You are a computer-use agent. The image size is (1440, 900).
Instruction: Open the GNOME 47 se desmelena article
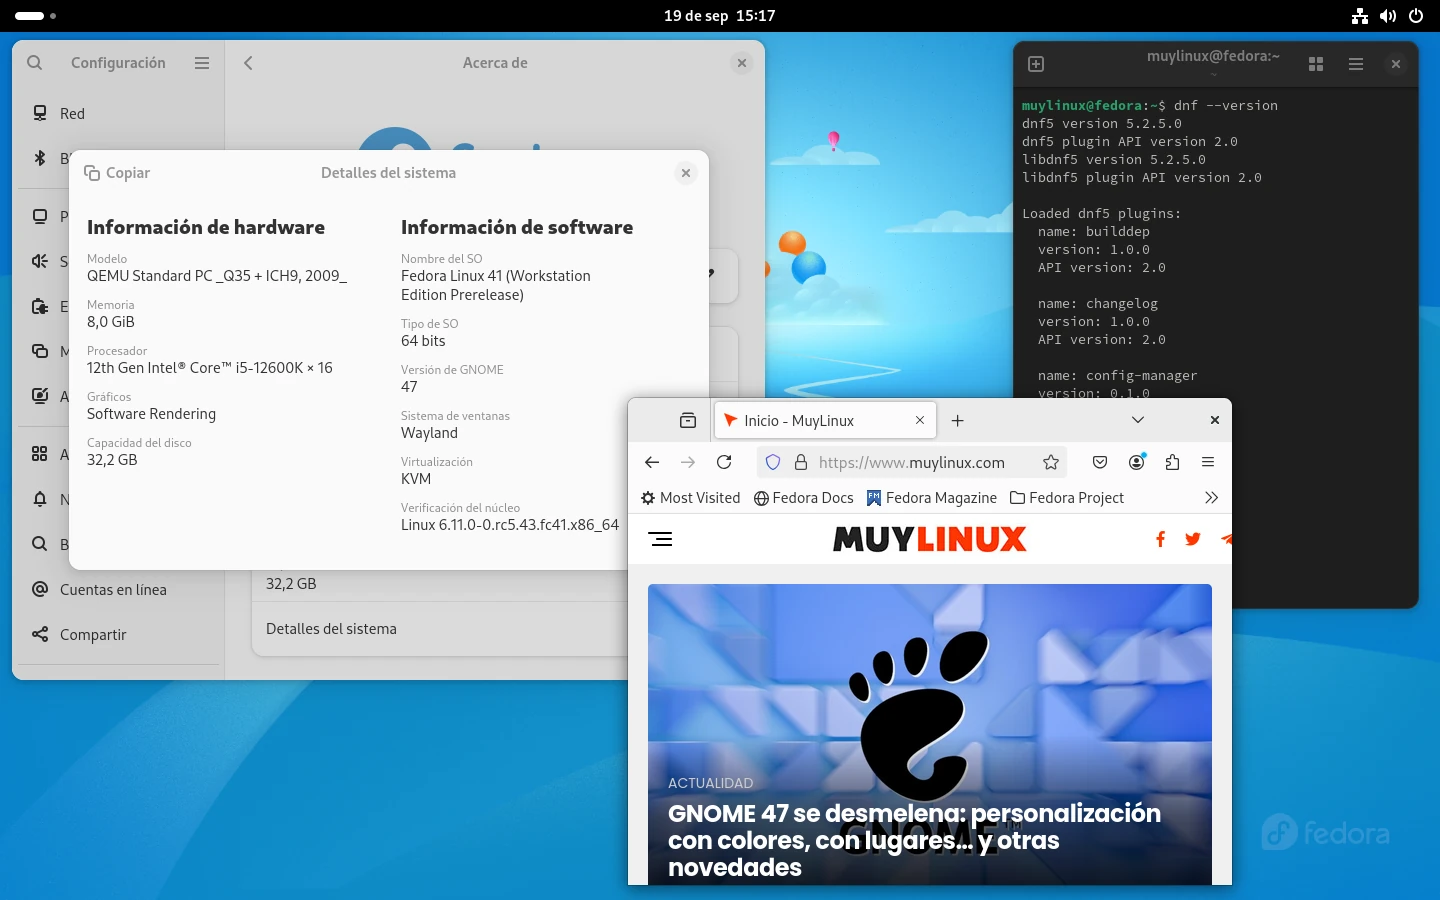(x=914, y=840)
